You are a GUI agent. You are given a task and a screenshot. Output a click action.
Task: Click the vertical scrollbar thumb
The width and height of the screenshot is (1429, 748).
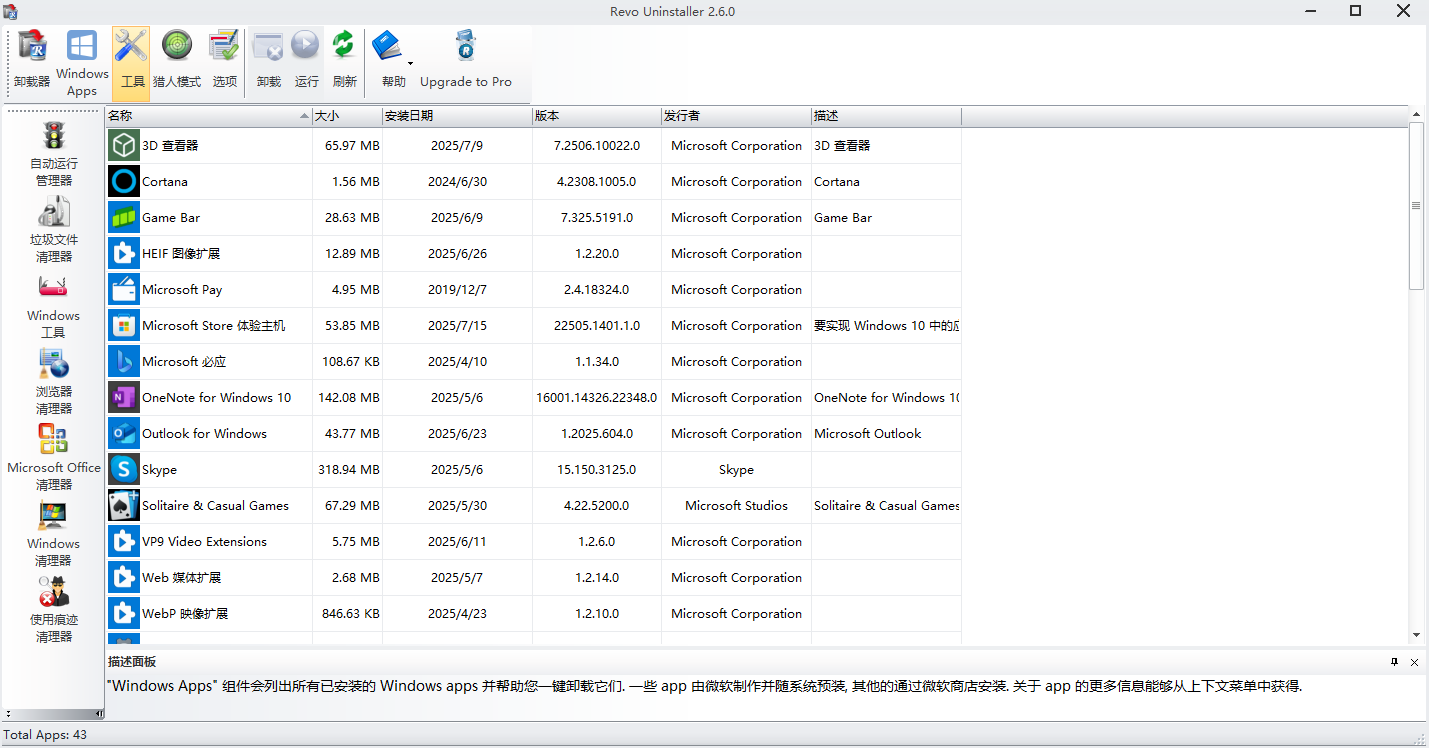point(1416,206)
